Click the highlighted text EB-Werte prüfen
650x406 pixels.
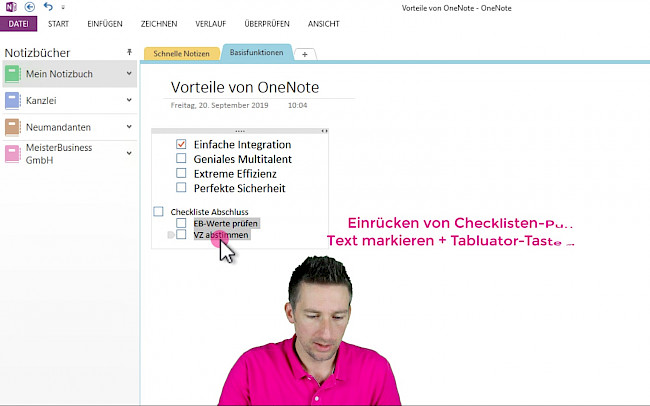click(226, 224)
